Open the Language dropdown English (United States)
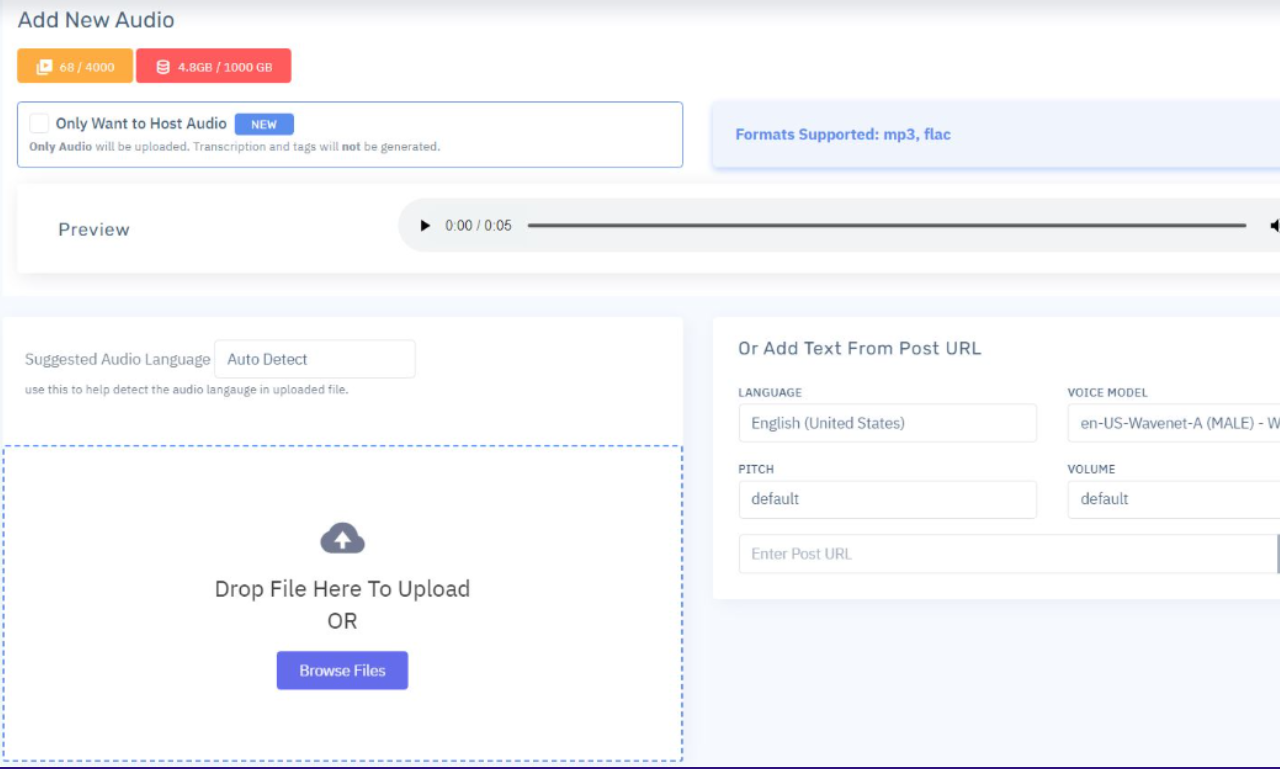This screenshot has width=1280, height=769. pyautogui.click(x=887, y=423)
